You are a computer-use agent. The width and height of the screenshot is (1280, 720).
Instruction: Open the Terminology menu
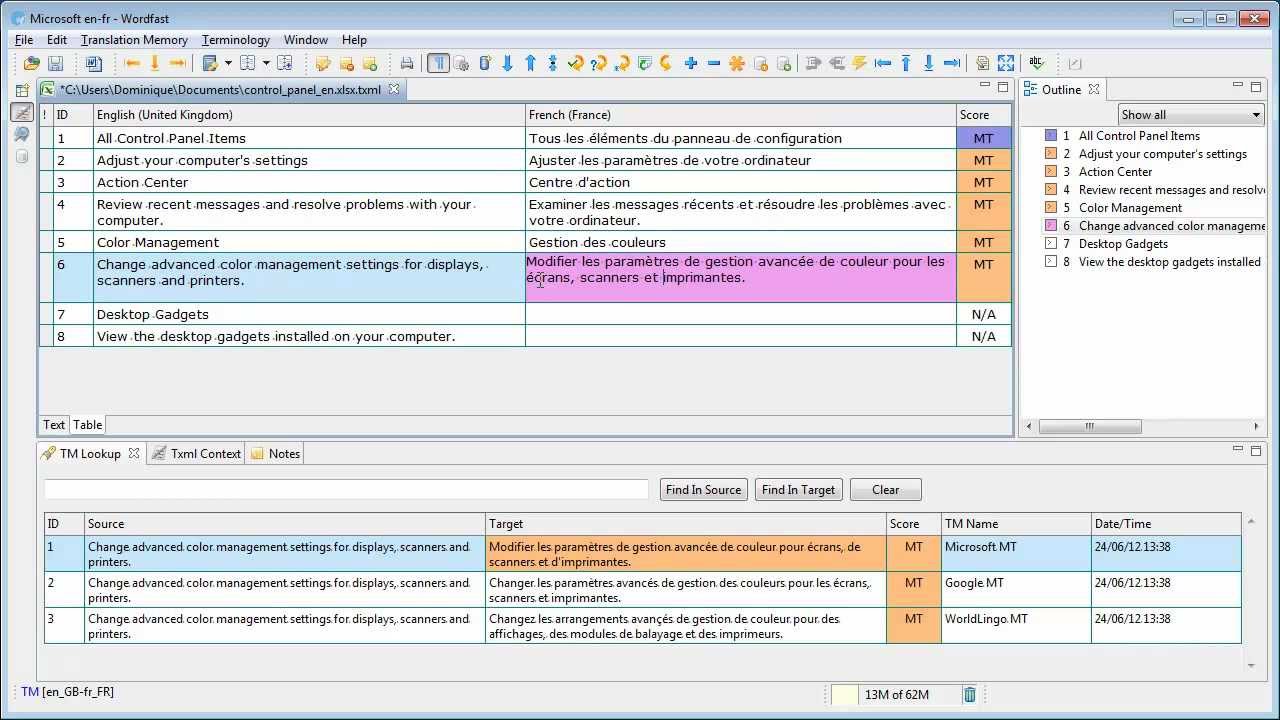point(236,40)
